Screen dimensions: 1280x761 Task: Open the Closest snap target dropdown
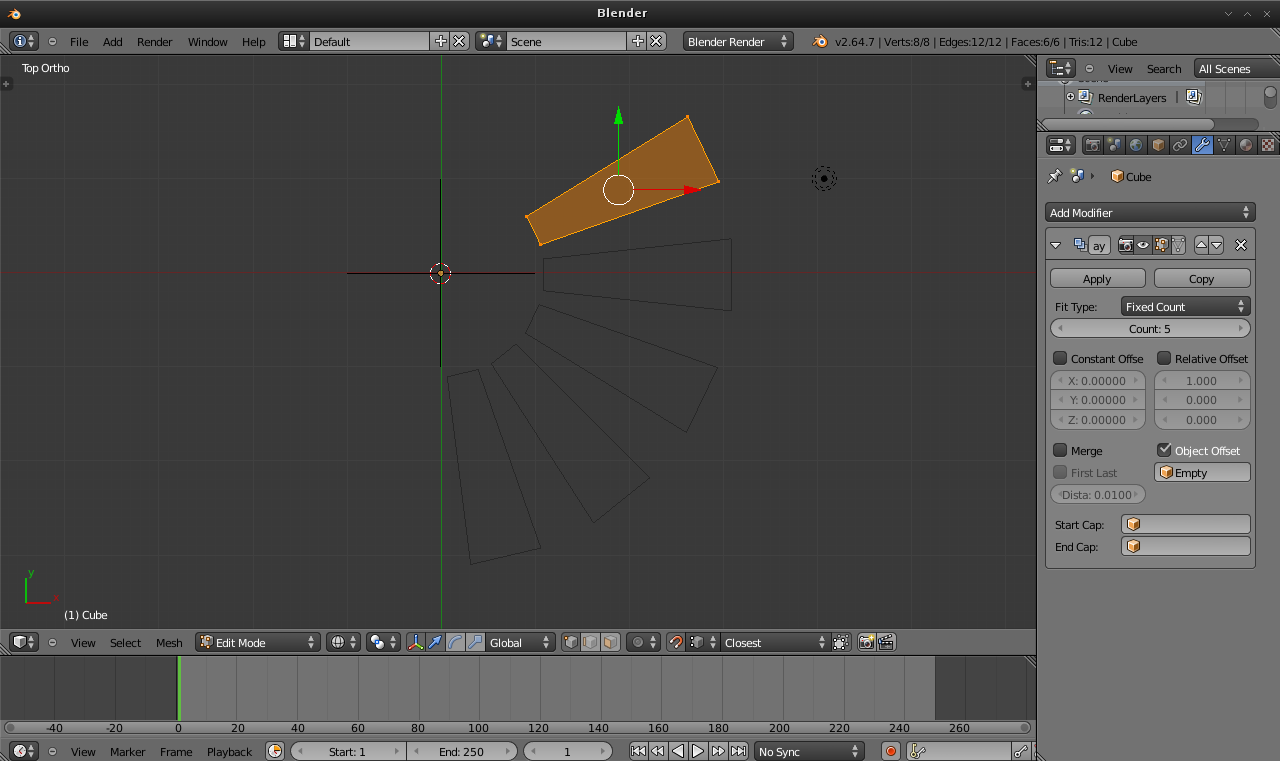pyautogui.click(x=776, y=642)
